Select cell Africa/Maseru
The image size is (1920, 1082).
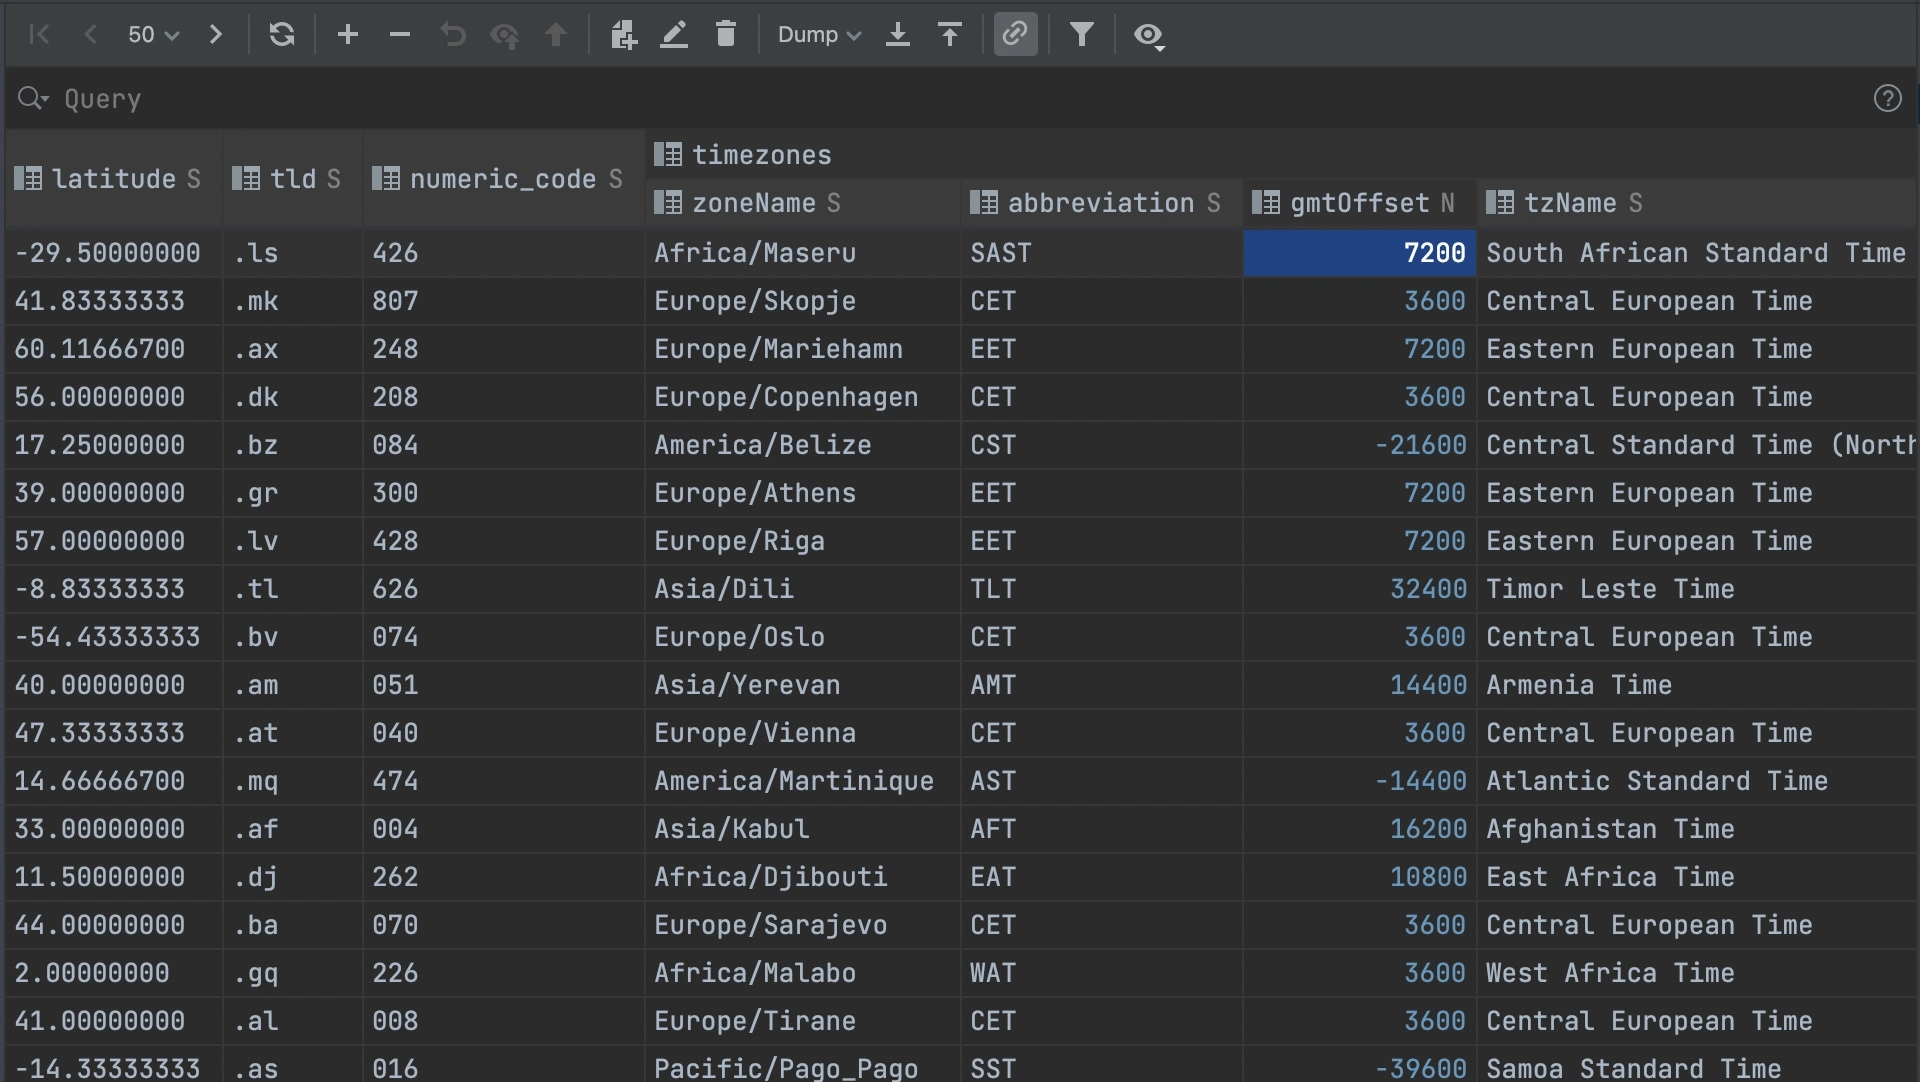coord(803,253)
